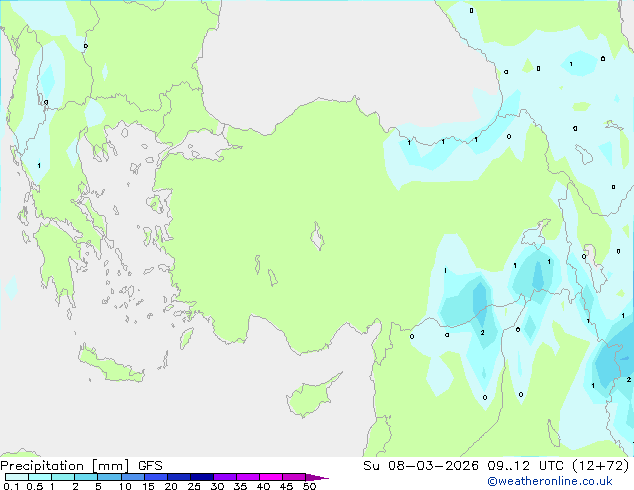634x490 pixels.
Task: Click the 0.1–0.5 mm palest legend swatch
Action: [17, 477]
